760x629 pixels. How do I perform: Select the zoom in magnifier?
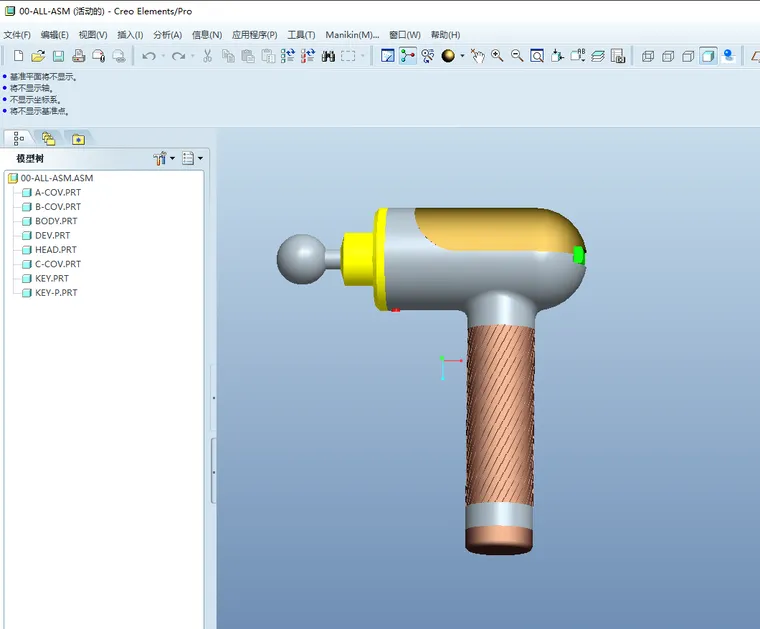497,56
